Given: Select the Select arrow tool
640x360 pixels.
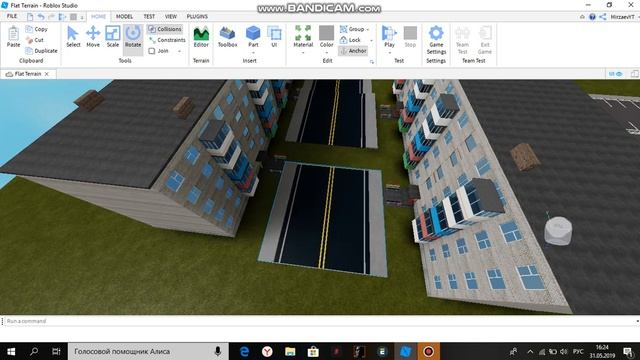Looking at the screenshot, I should (x=73, y=37).
